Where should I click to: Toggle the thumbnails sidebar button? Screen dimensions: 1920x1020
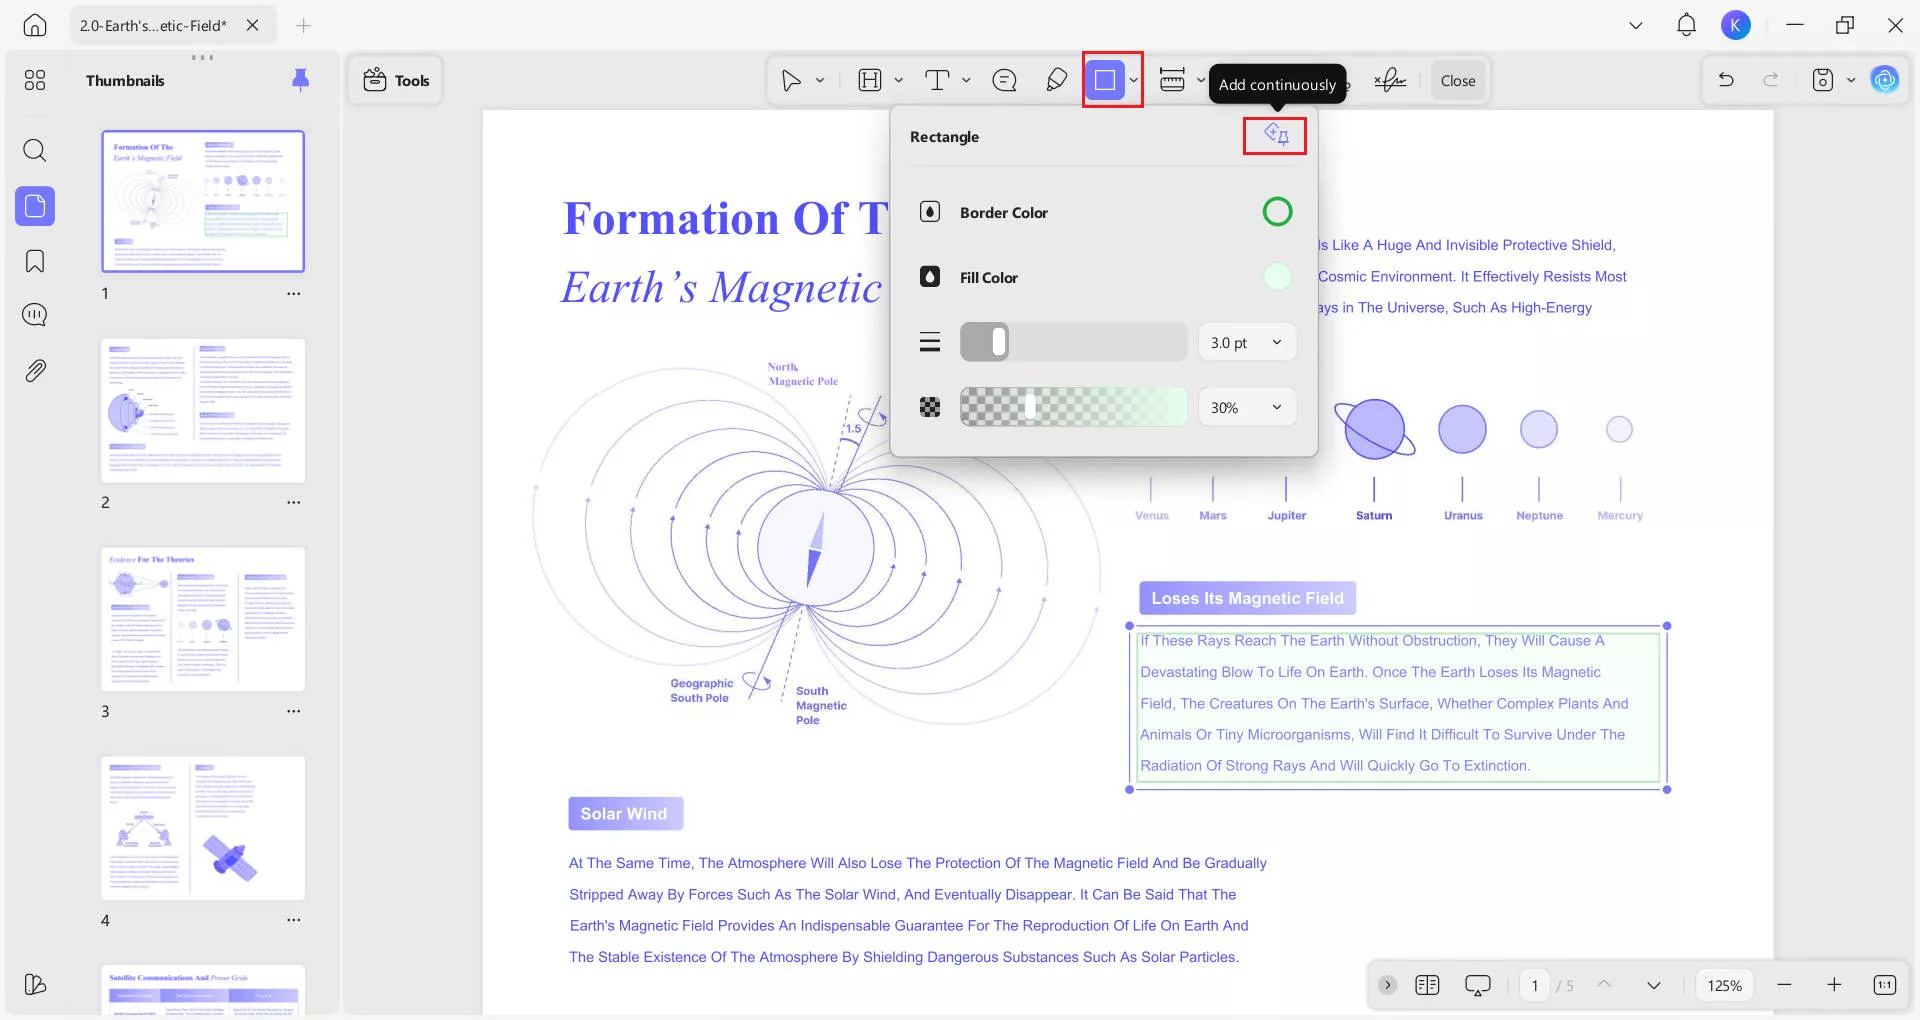click(x=35, y=206)
